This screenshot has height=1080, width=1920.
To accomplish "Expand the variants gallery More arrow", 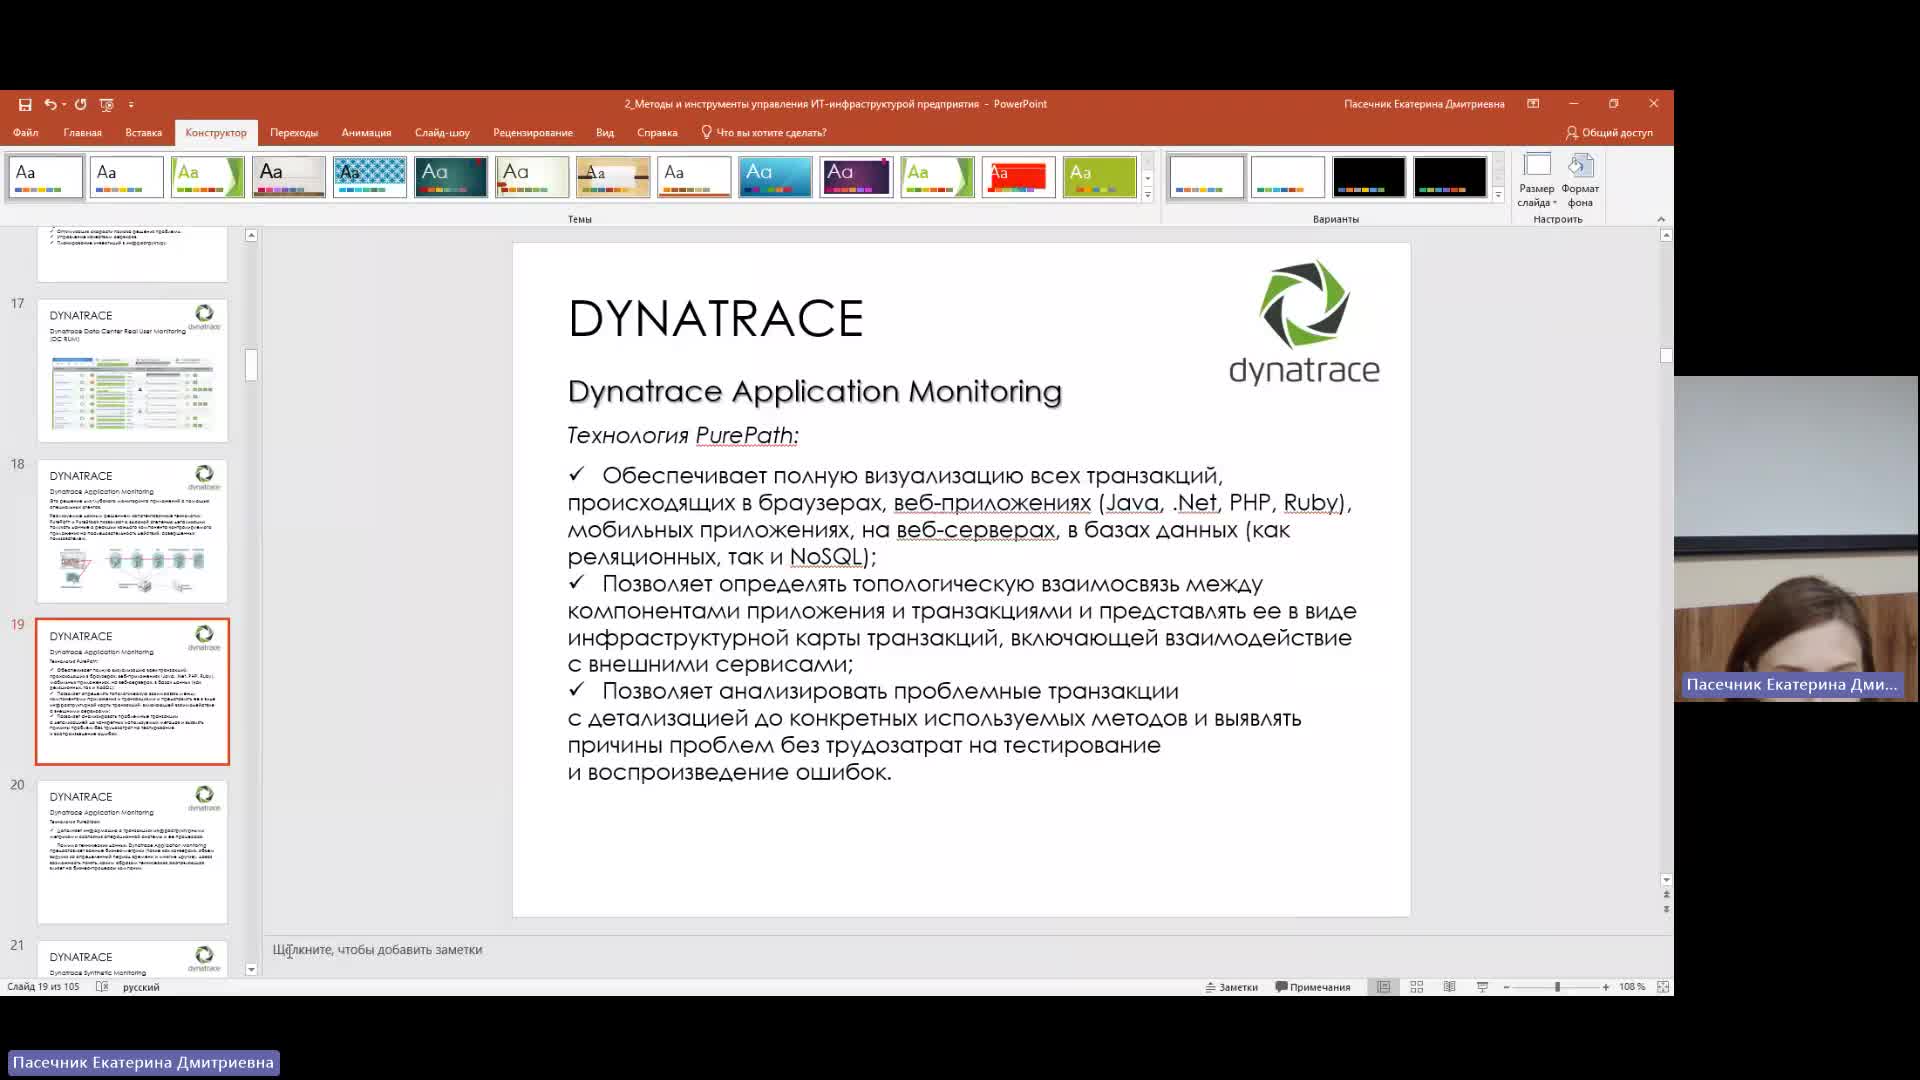I will point(1498,195).
